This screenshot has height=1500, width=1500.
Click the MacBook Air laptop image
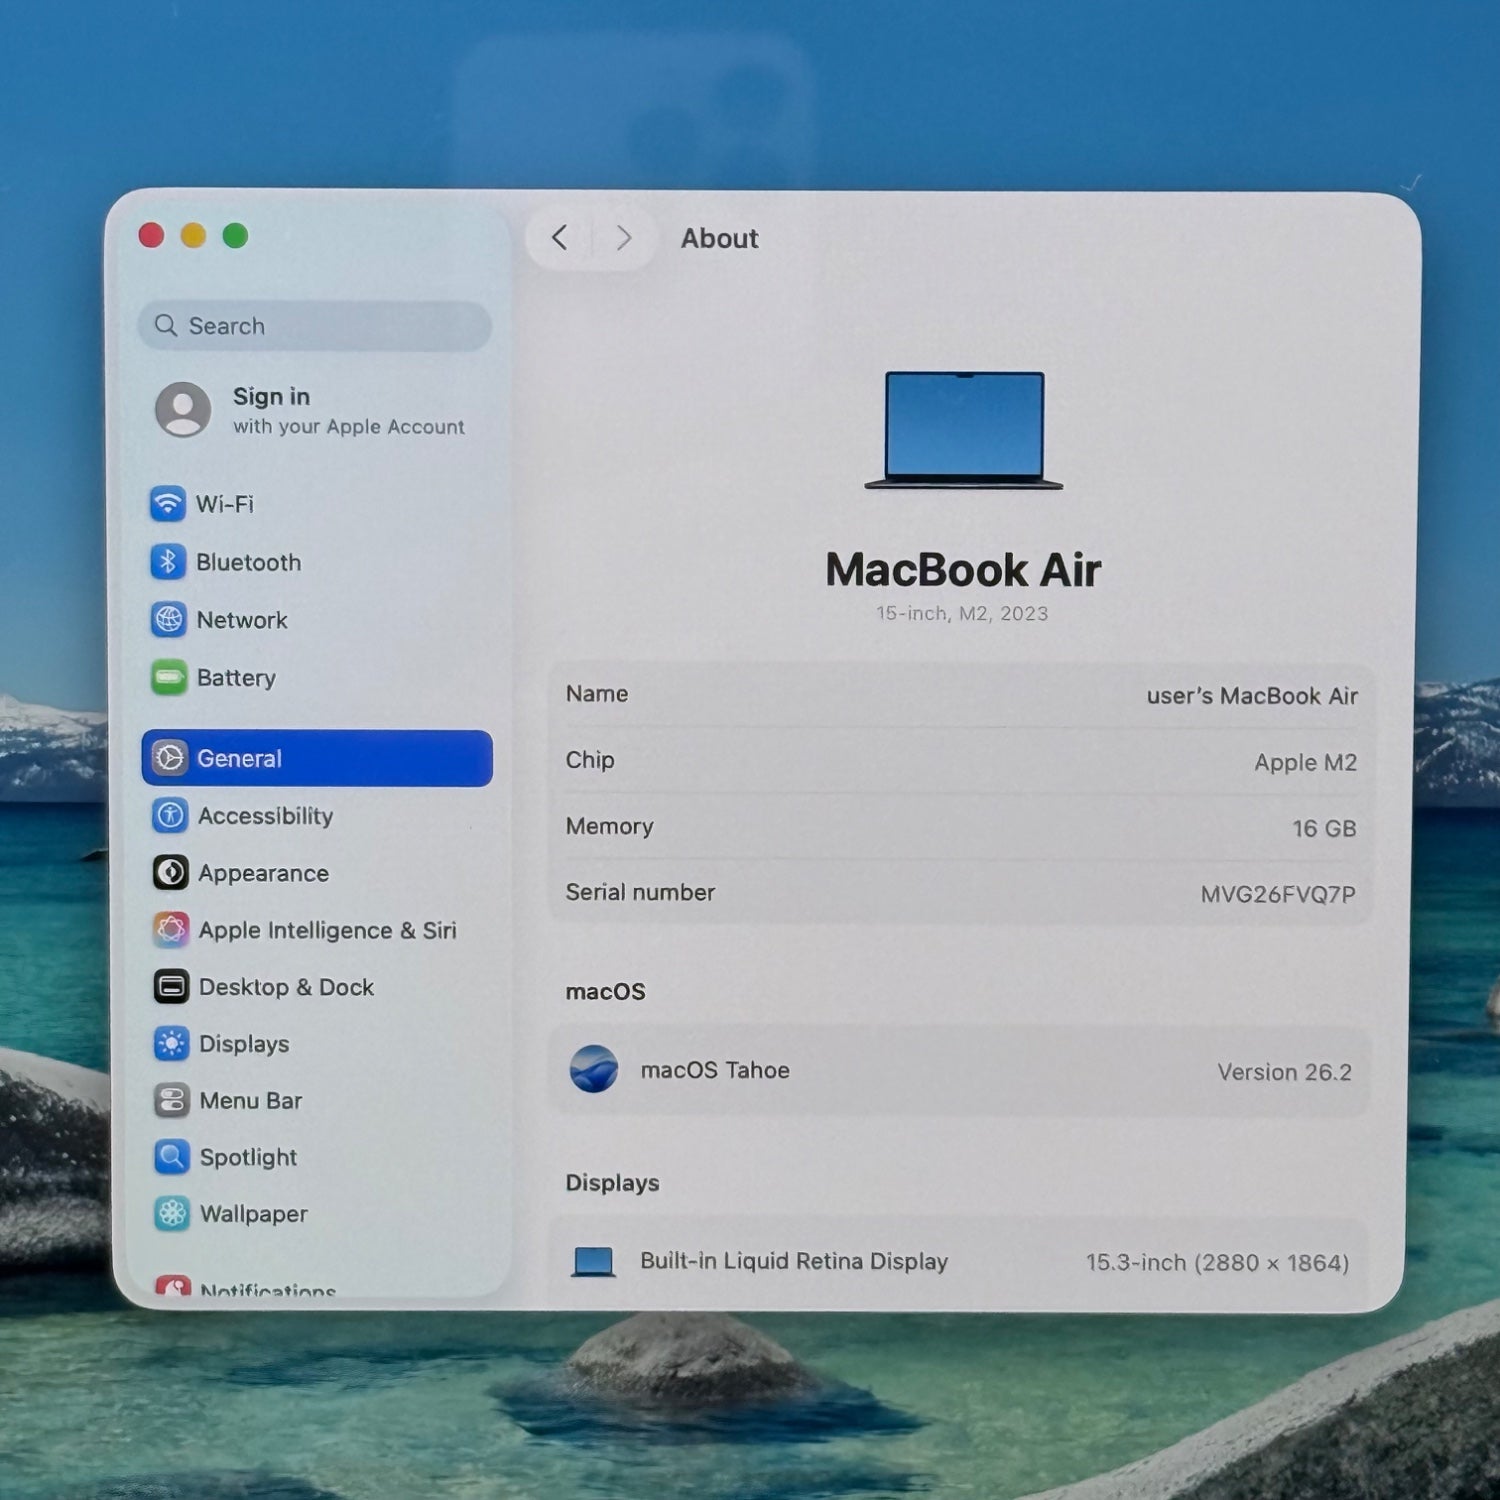pos(963,430)
